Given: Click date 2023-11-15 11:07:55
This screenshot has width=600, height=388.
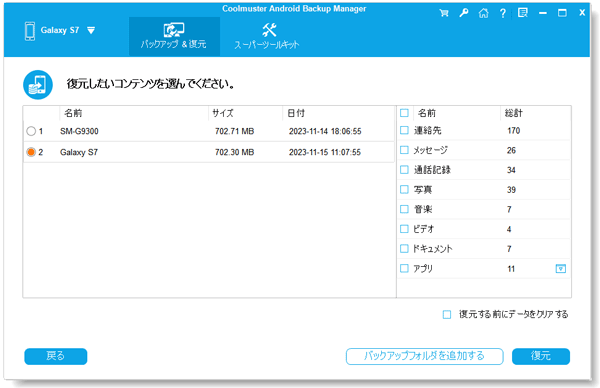Looking at the screenshot, I should [325, 152].
